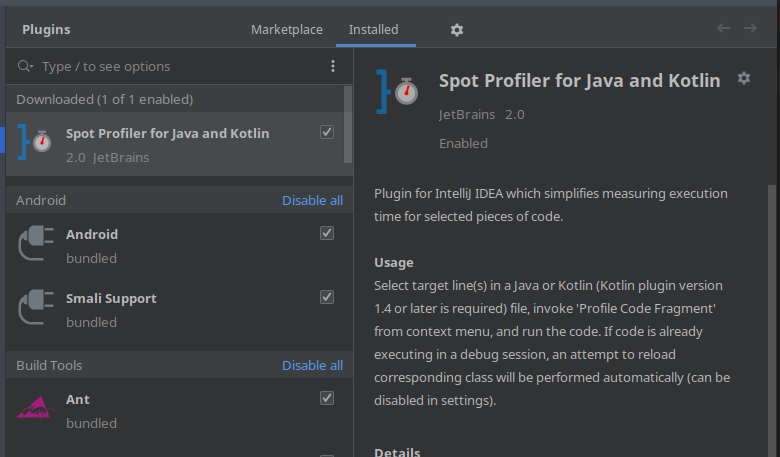Uncheck the Ant plugin checkbox

tap(327, 398)
